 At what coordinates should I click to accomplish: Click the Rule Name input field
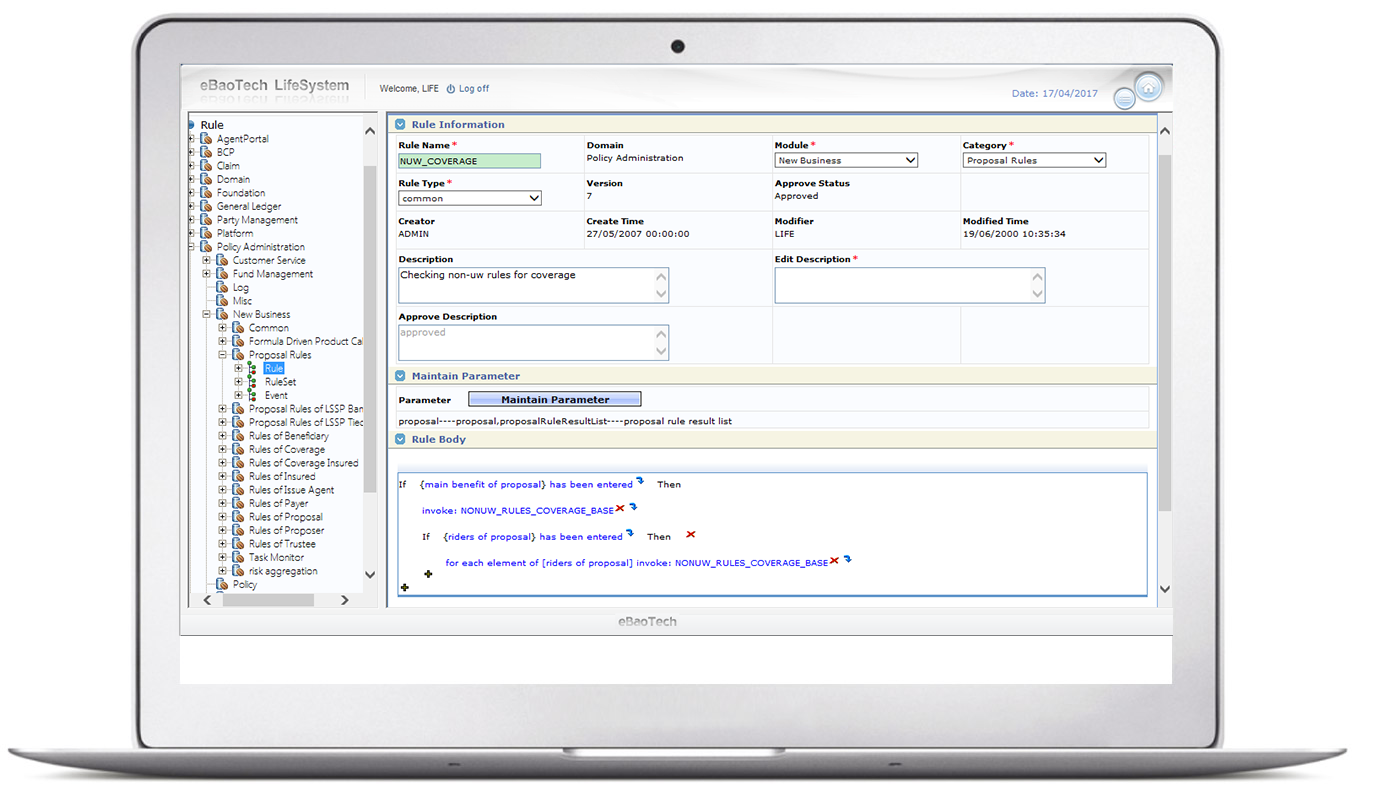click(x=470, y=161)
